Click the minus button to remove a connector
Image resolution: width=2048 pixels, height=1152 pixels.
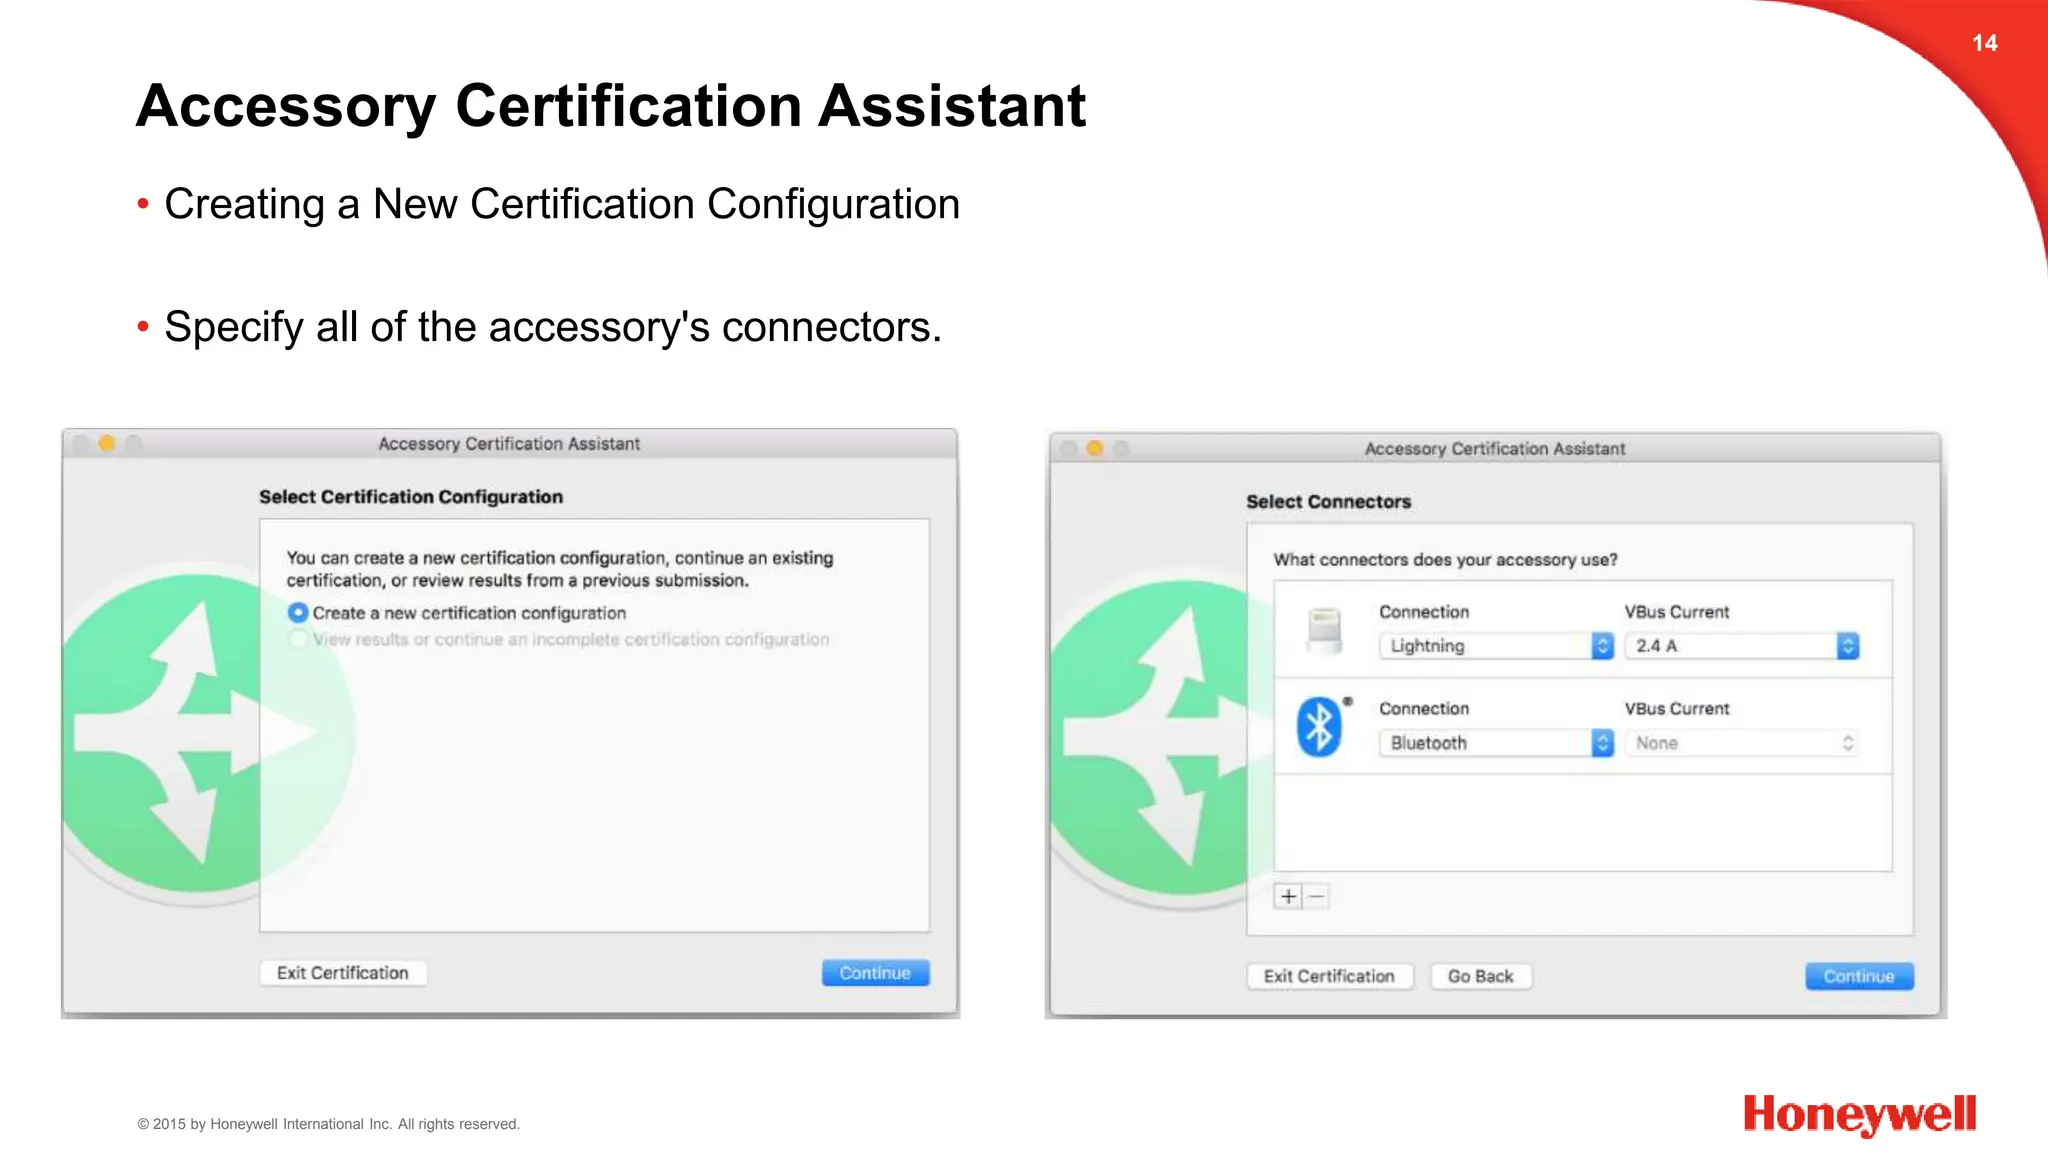pyautogui.click(x=1317, y=896)
